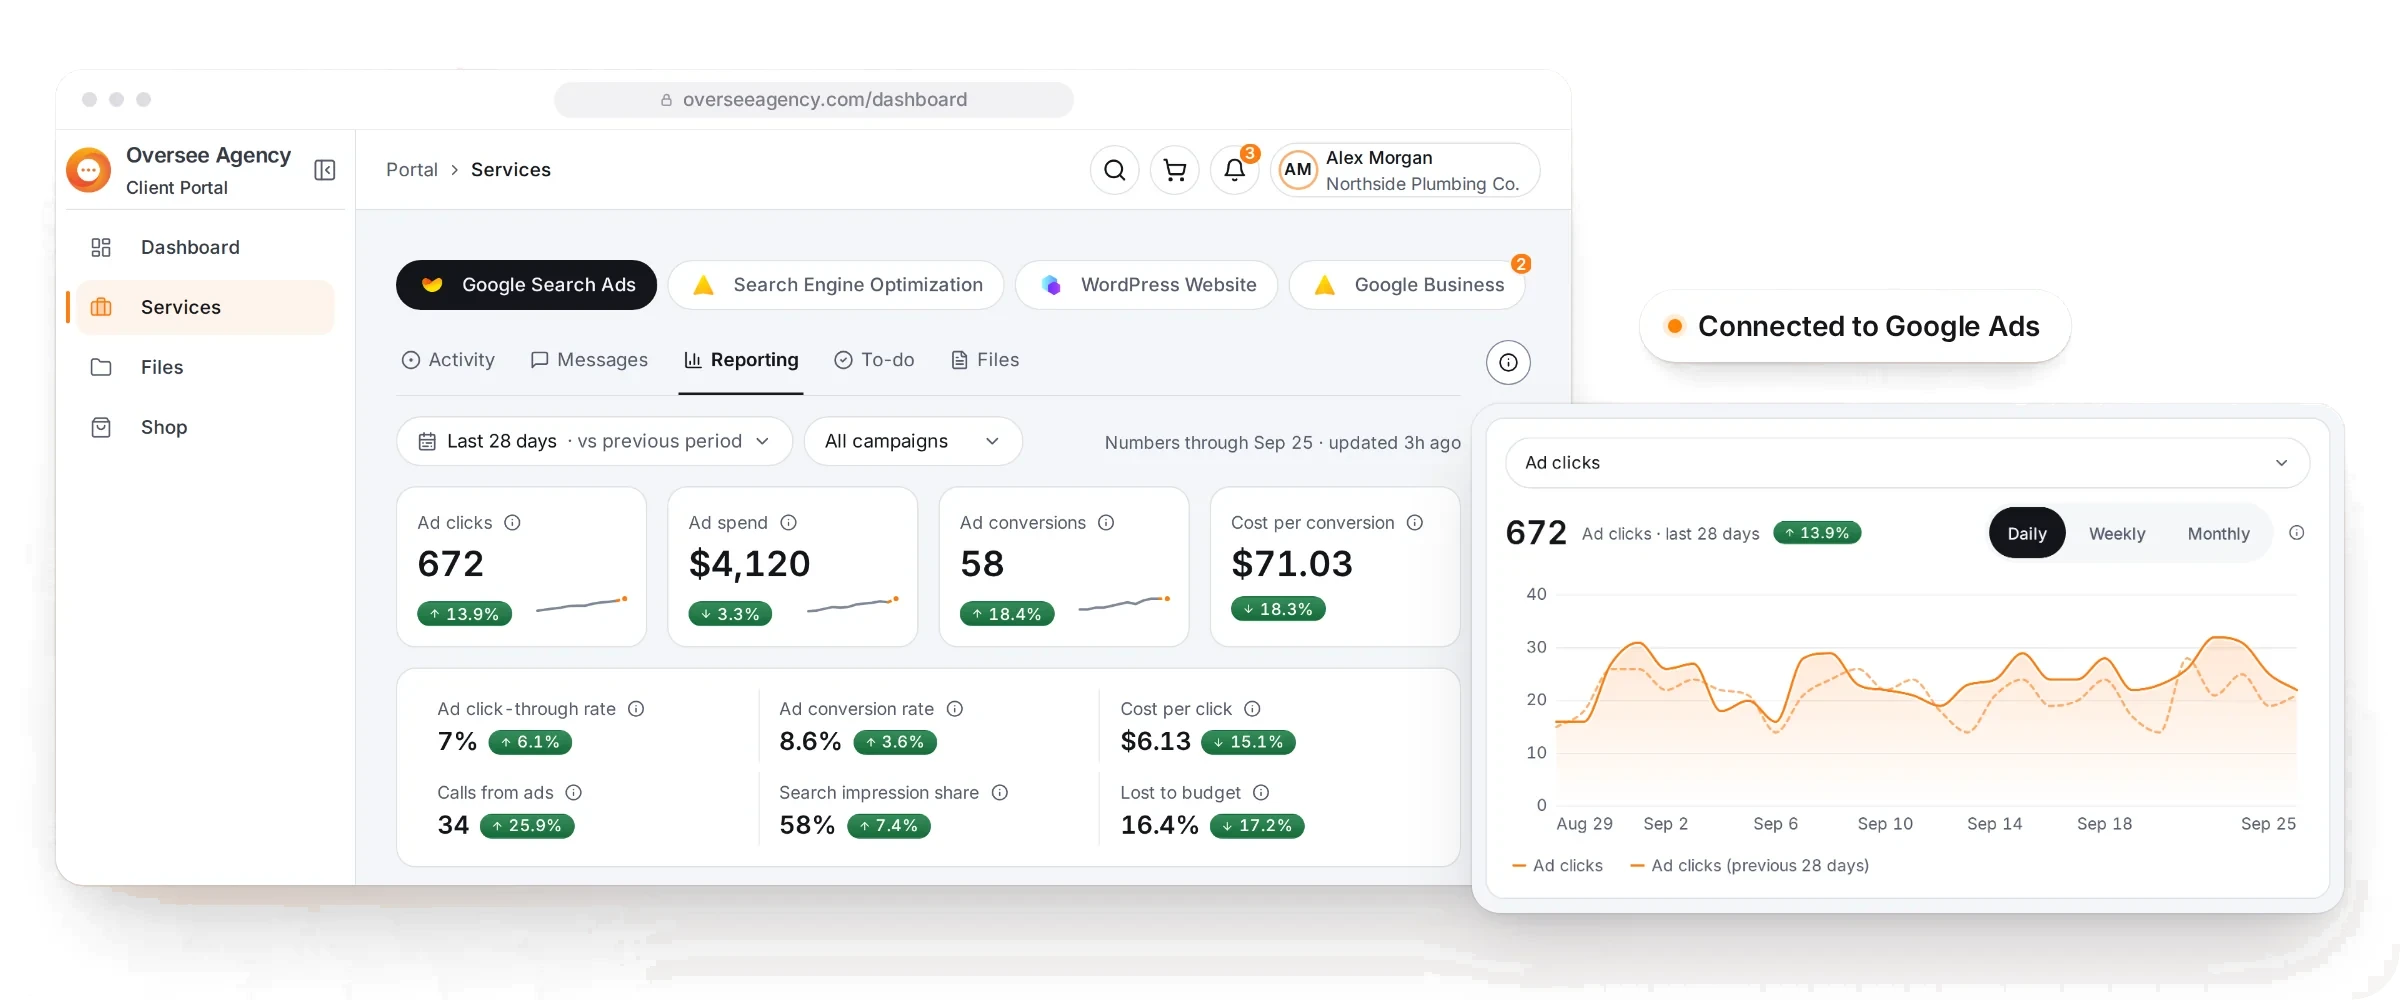Click info icon beside Calls from ads
Image resolution: width=2400 pixels, height=1000 pixels.
tap(574, 792)
